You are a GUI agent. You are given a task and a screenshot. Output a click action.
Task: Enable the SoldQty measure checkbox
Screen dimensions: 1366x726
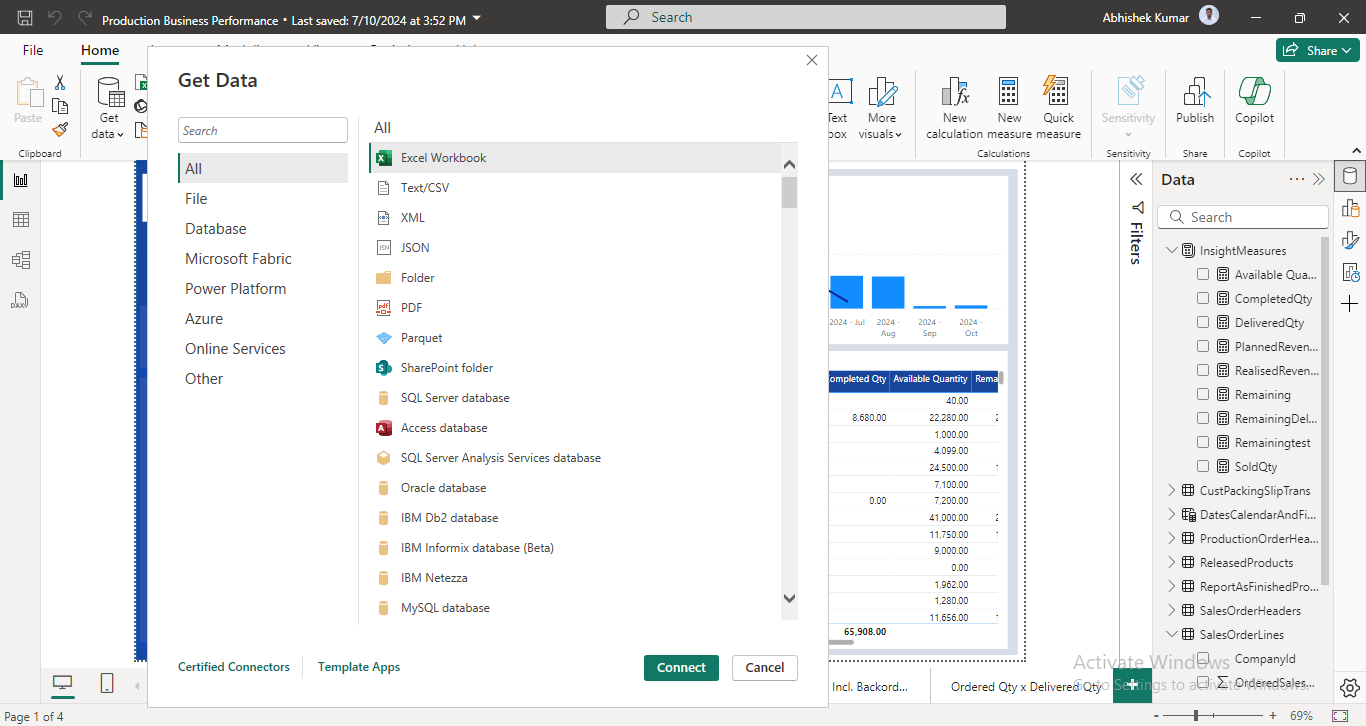coord(1203,466)
